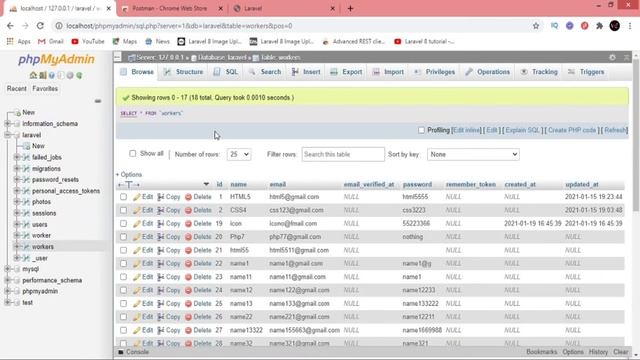Go back in browser history
This screenshot has width=640, height=360.
pyautogui.click(x=10, y=26)
